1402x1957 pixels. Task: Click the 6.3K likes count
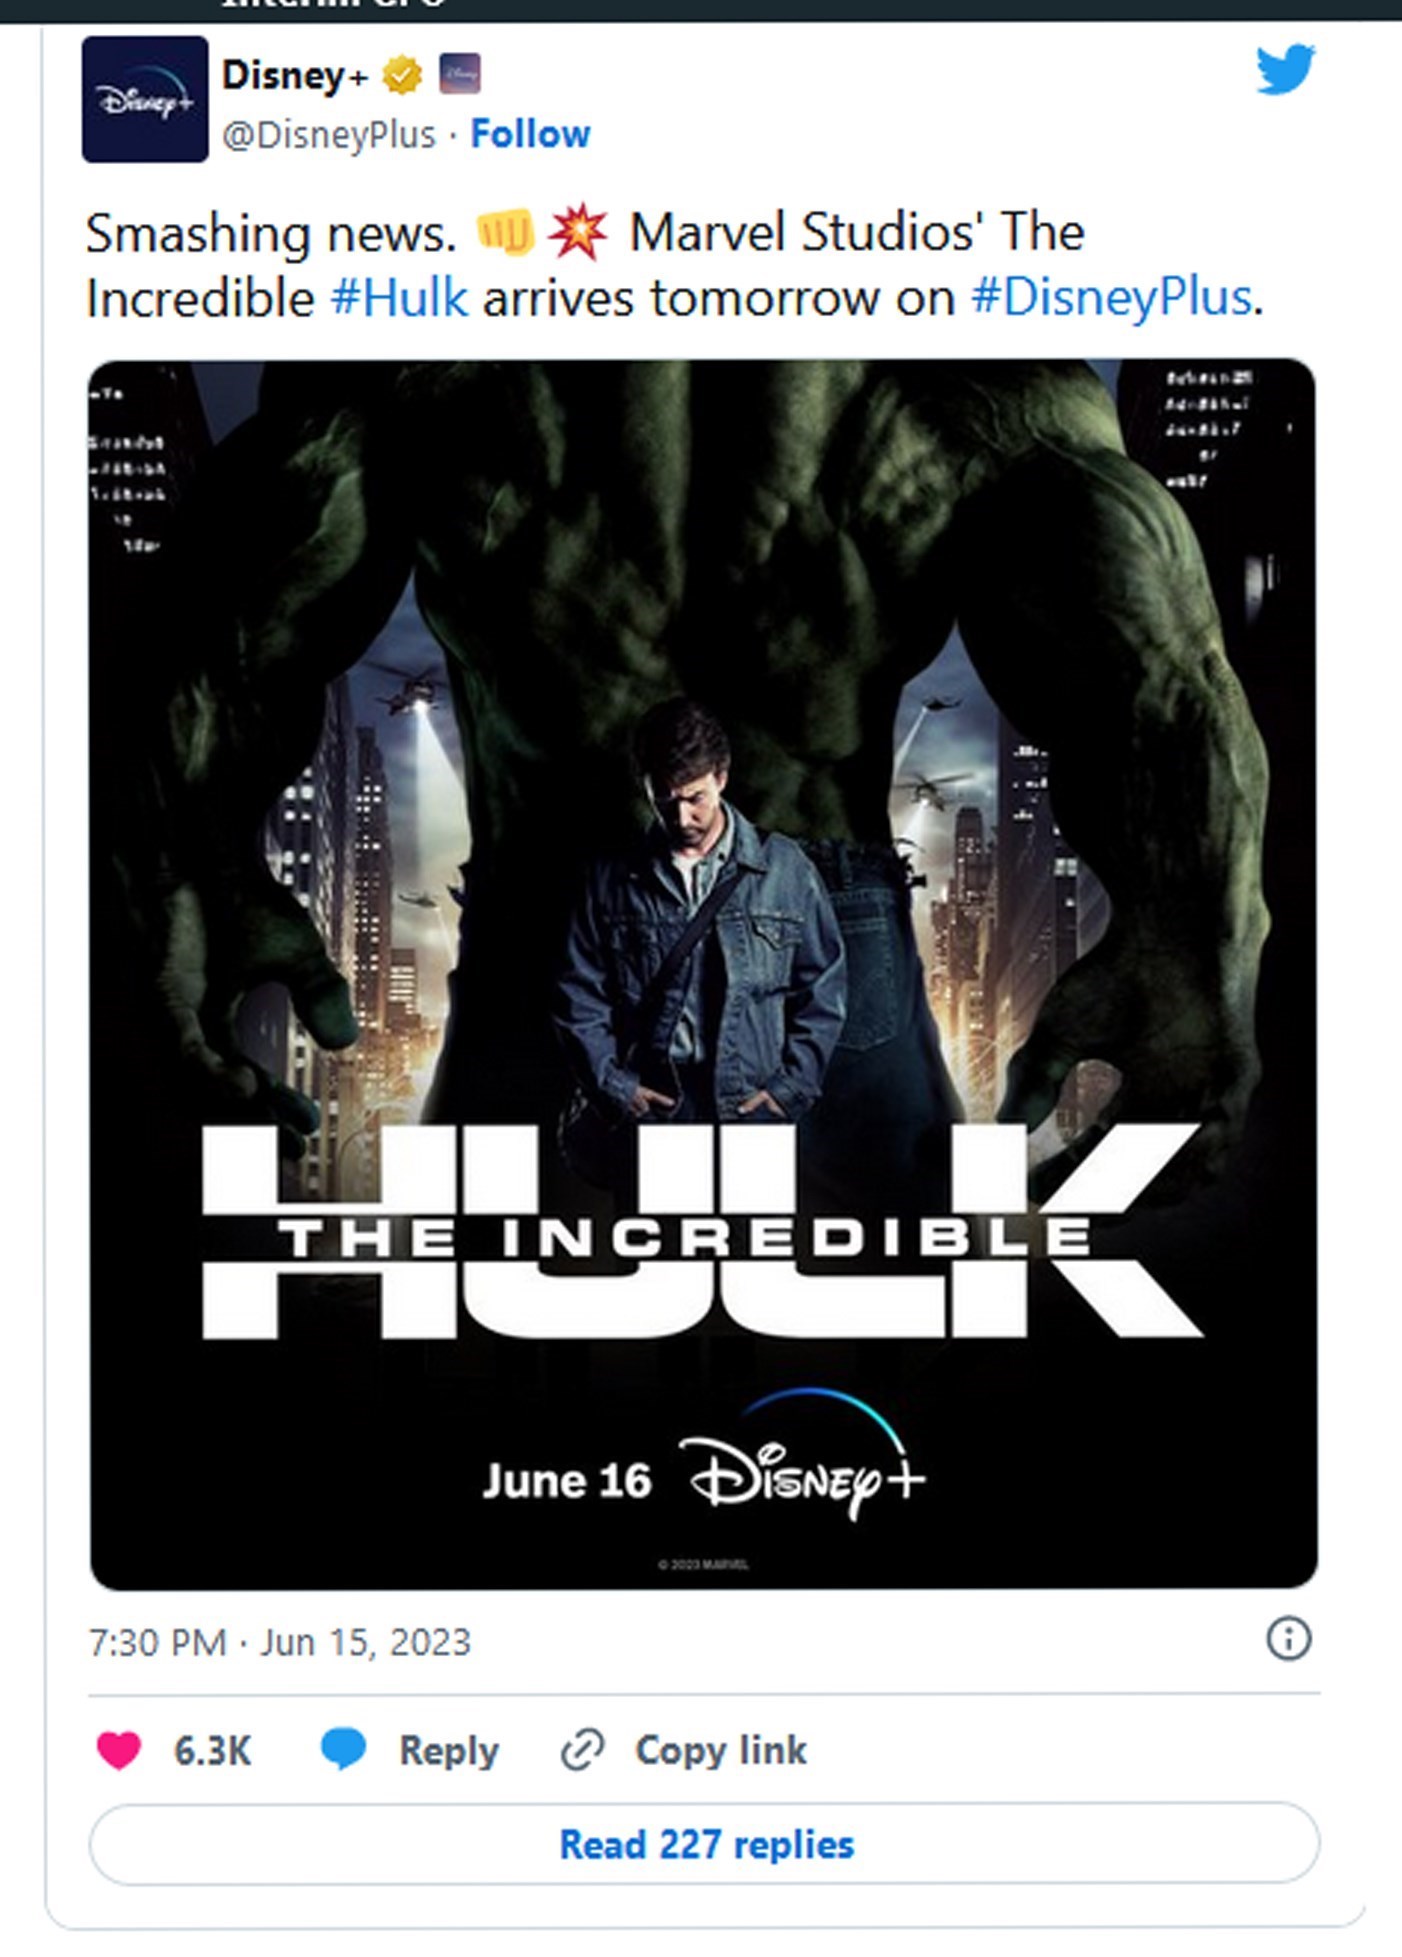click(212, 1750)
